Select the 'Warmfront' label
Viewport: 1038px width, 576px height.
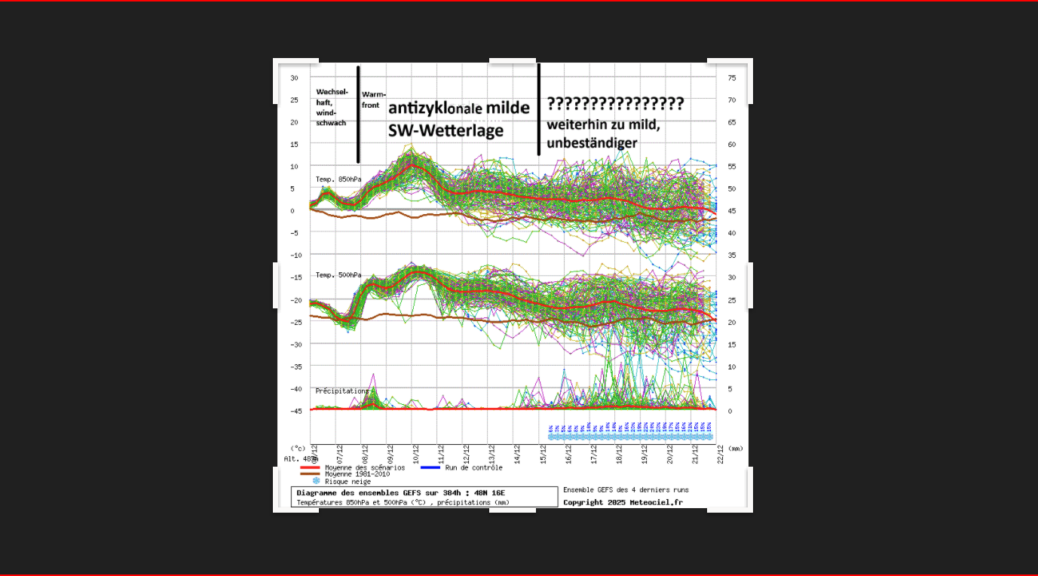(x=373, y=98)
